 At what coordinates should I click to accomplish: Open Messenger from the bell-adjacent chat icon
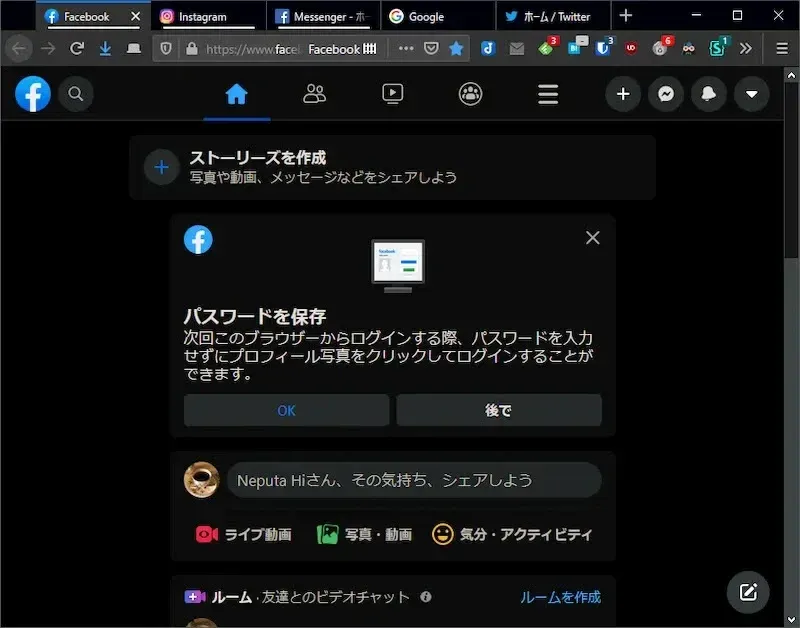(666, 94)
